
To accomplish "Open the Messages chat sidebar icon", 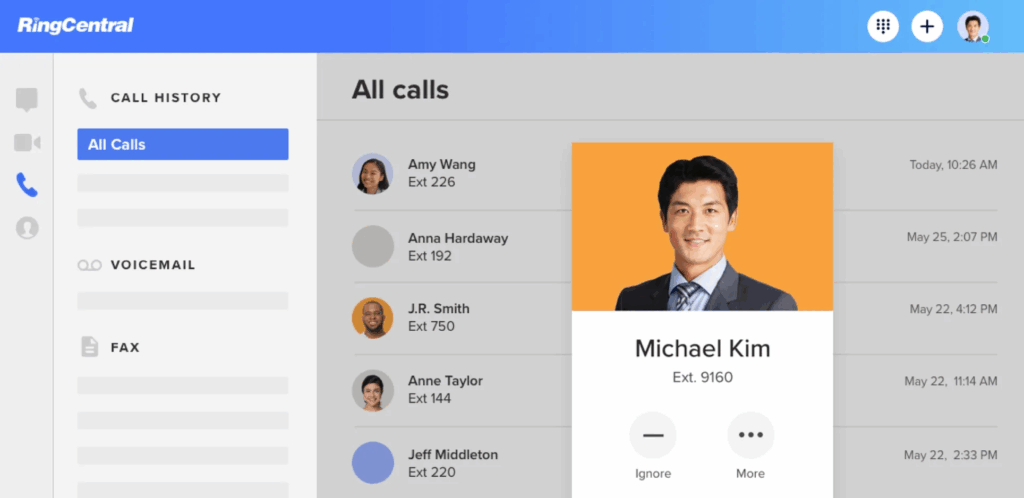I will point(27,99).
